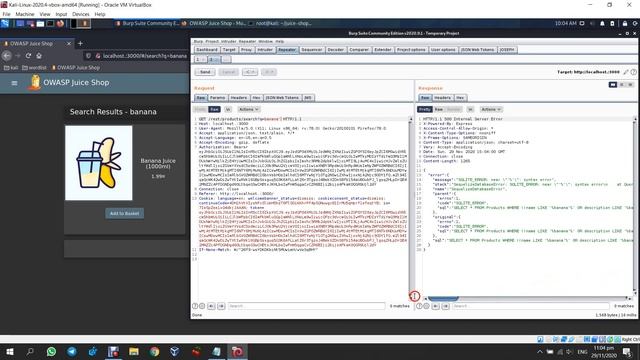
Task: Select horizontal split layout icon
Action: coord(622,84)
